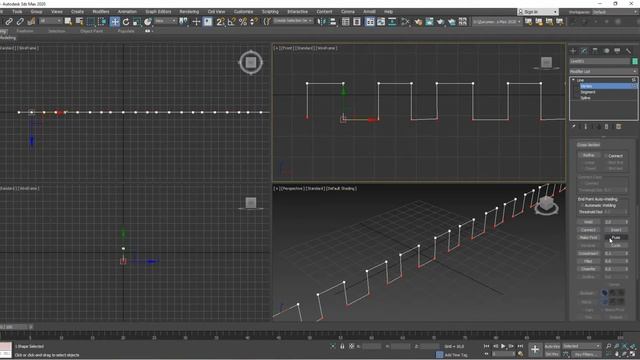Open the Help menu
The width and height of the screenshot is (640, 360).
click(x=389, y=12)
